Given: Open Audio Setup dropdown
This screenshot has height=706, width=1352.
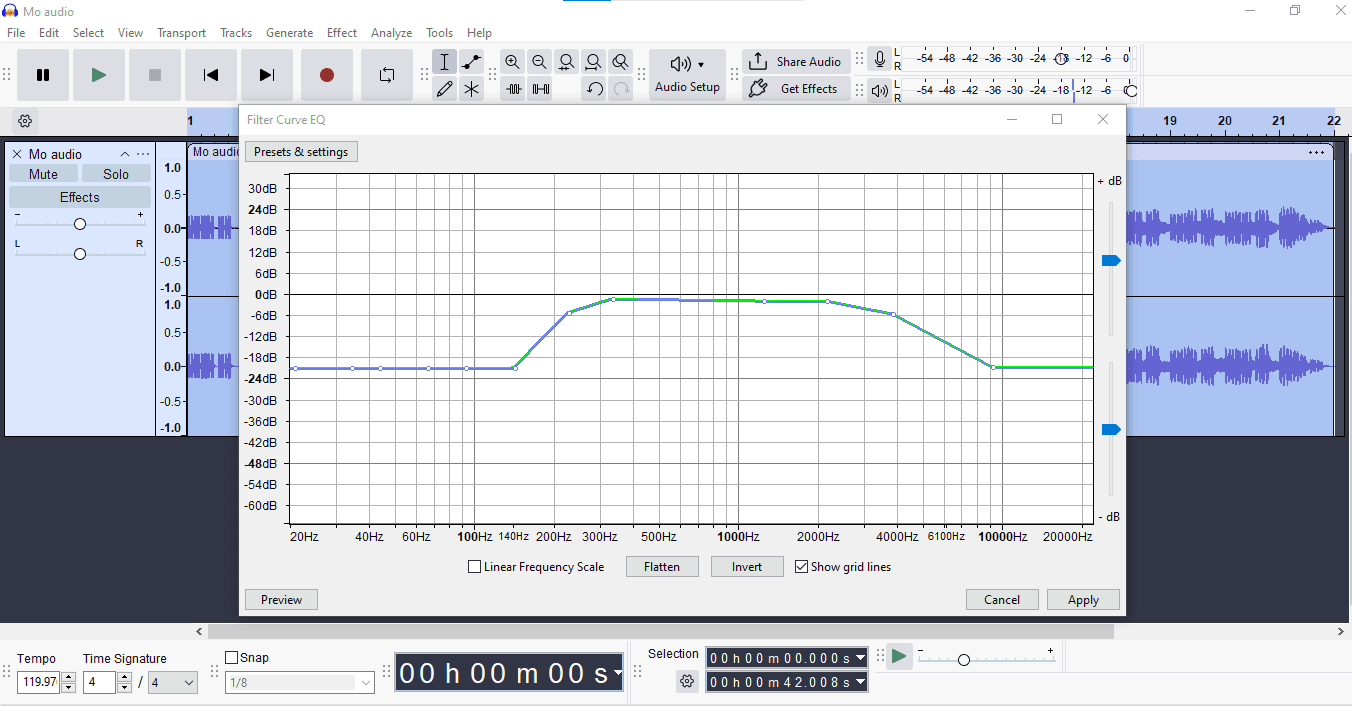Looking at the screenshot, I should 687,75.
